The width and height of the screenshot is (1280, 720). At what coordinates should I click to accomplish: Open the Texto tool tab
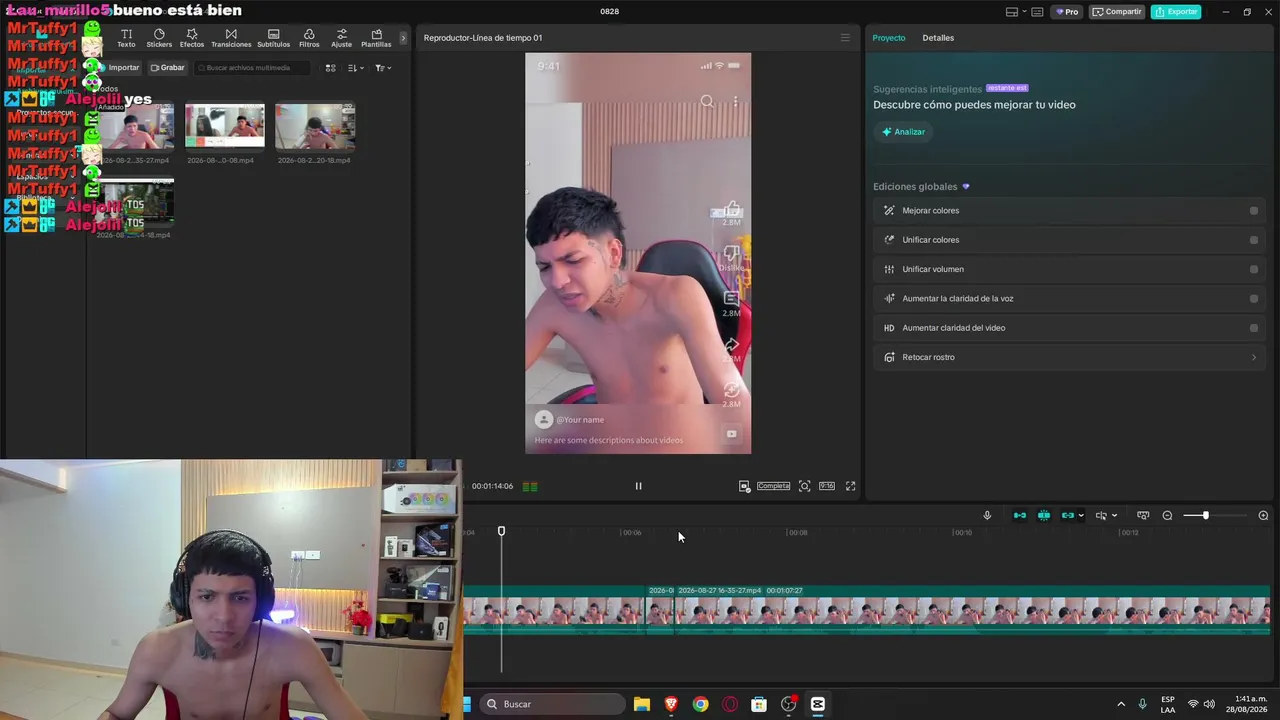point(126,38)
